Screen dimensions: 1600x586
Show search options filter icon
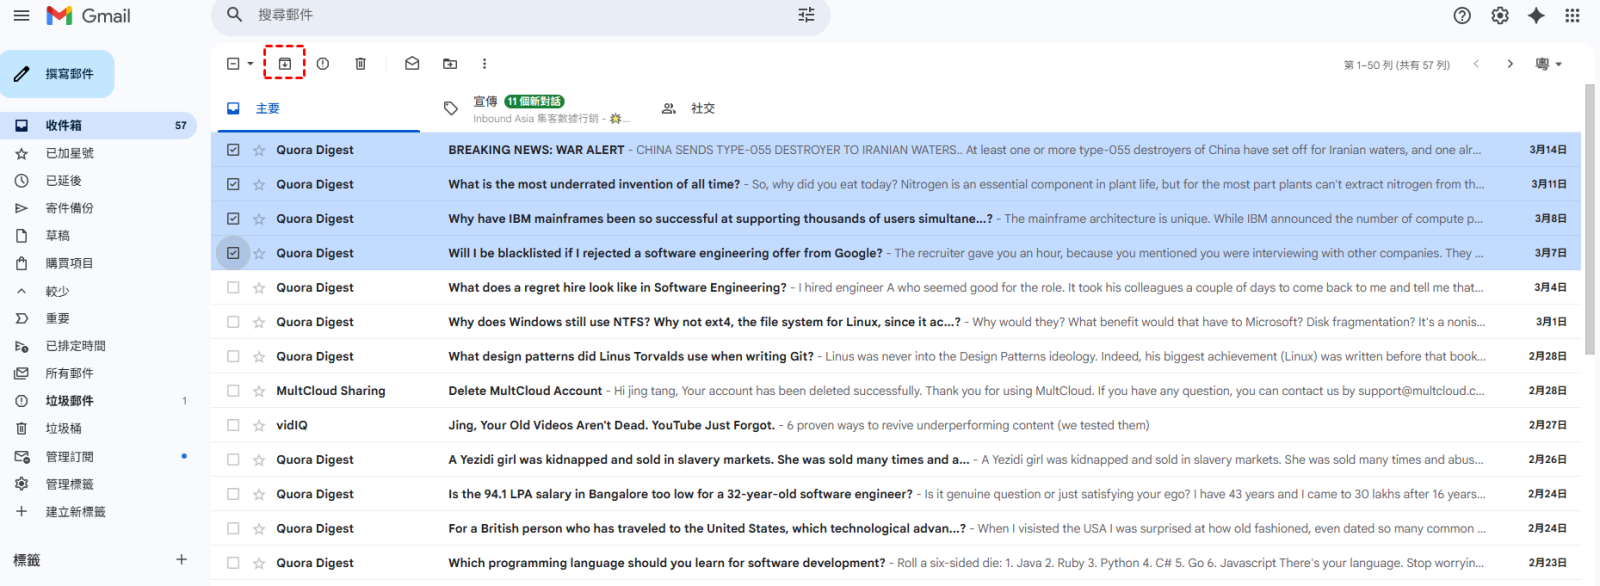tap(806, 15)
